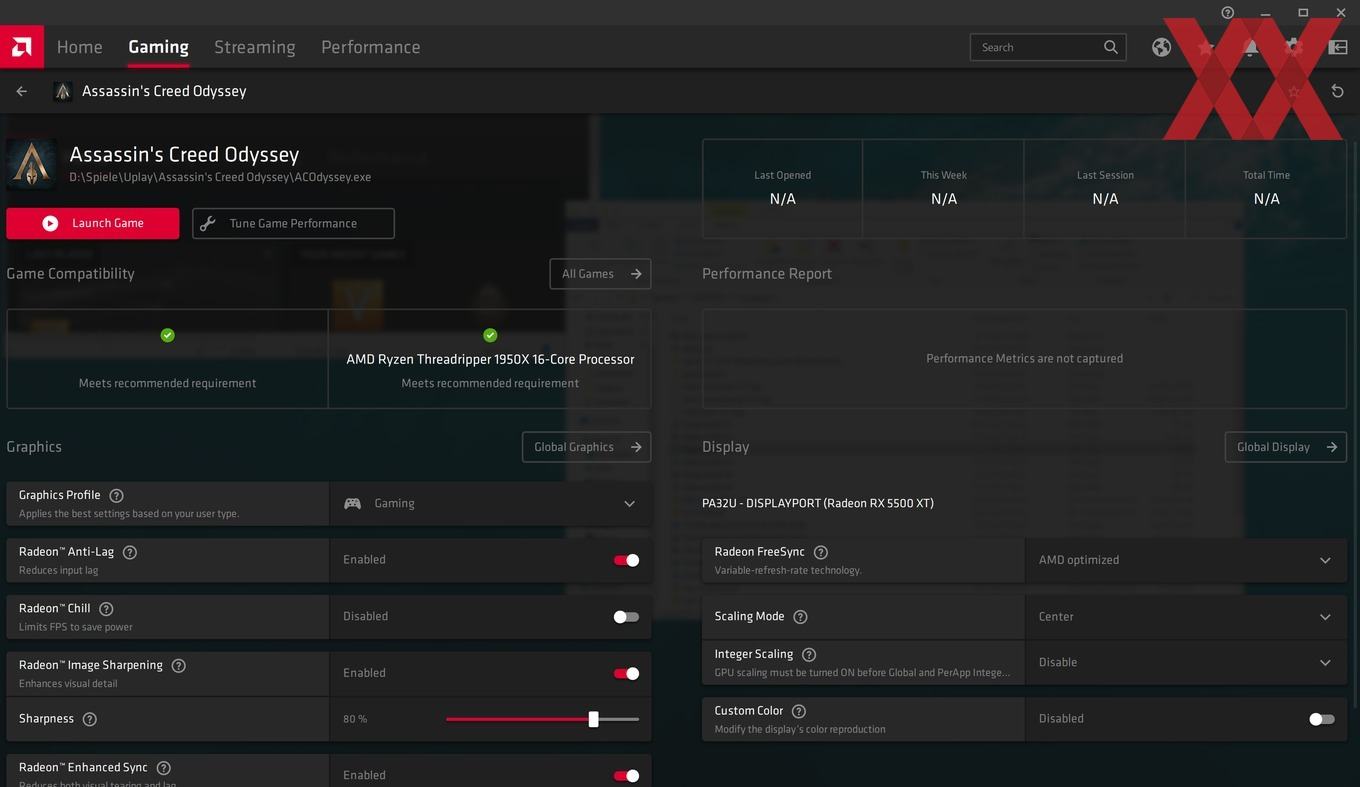The image size is (1360, 787).
Task: Open Radeon FreeSync AMD optimized dropdown
Action: (1186, 560)
